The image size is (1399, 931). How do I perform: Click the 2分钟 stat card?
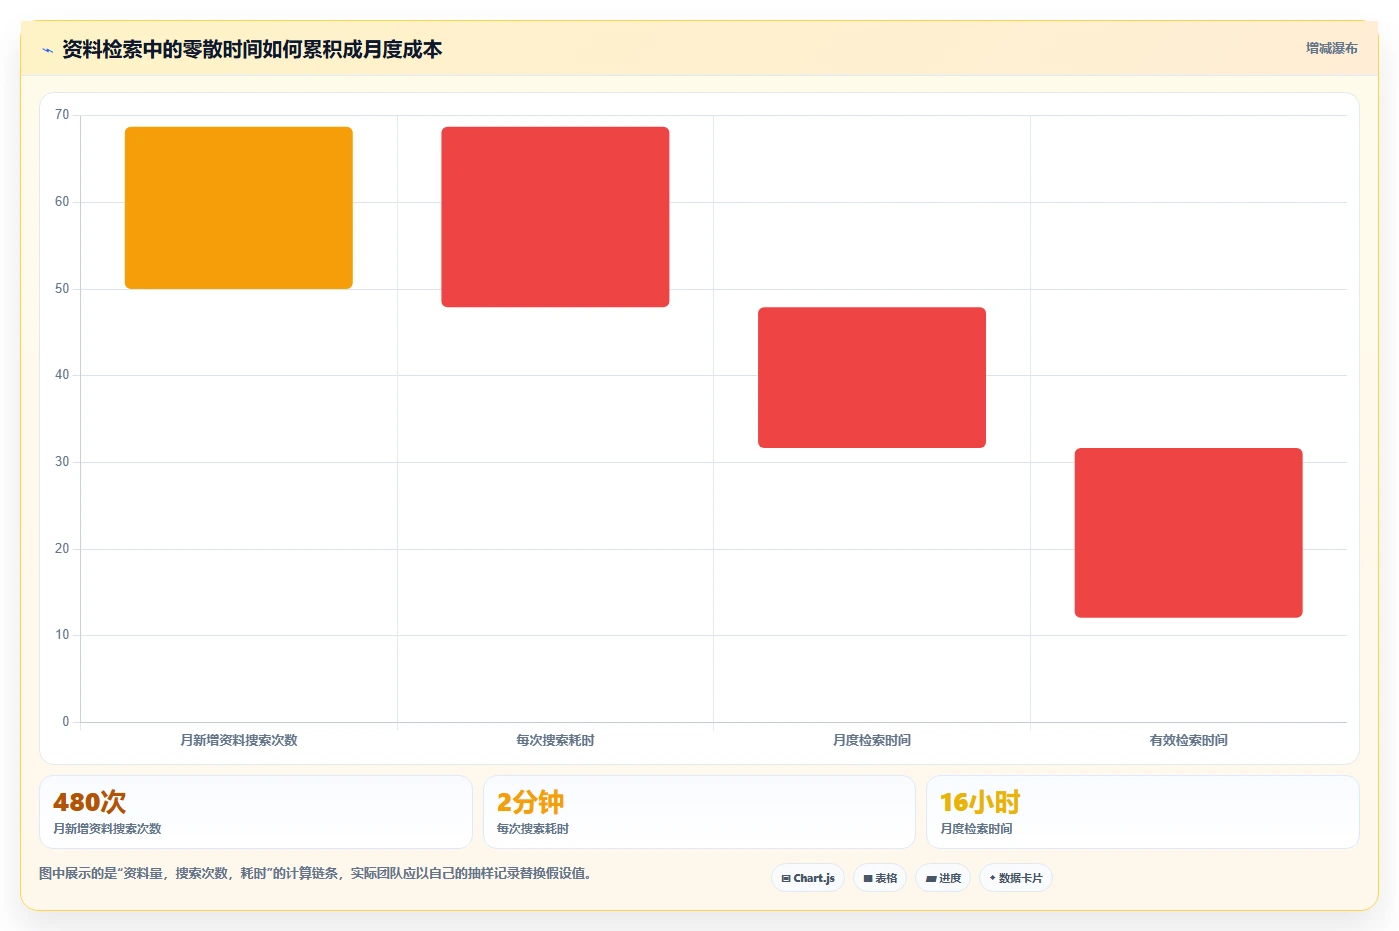coord(699,812)
